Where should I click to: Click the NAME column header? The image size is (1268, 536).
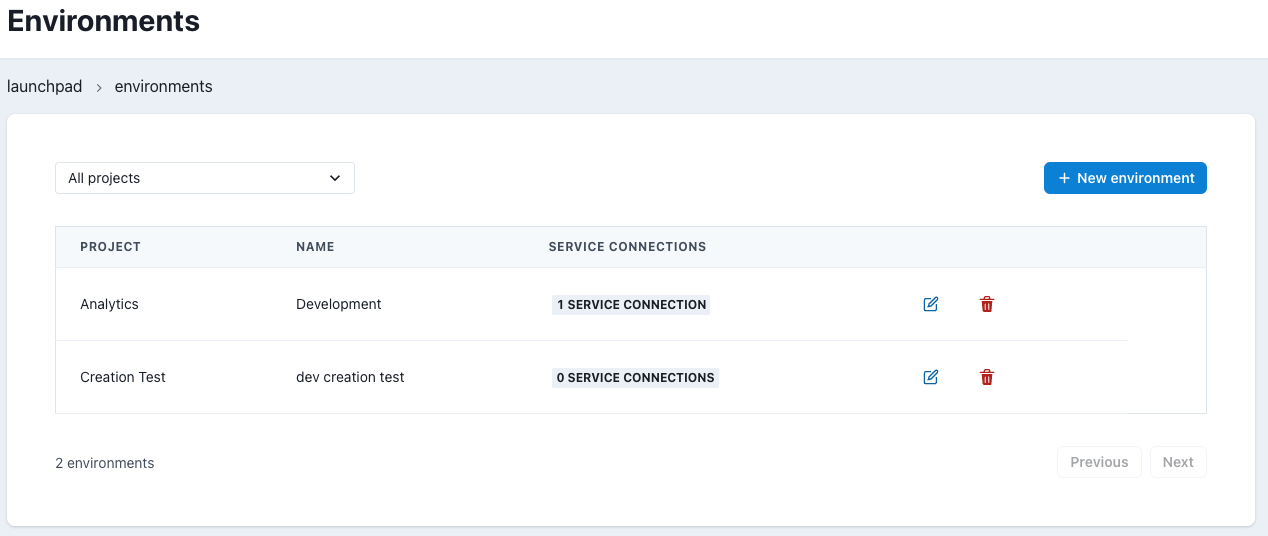[x=315, y=247]
